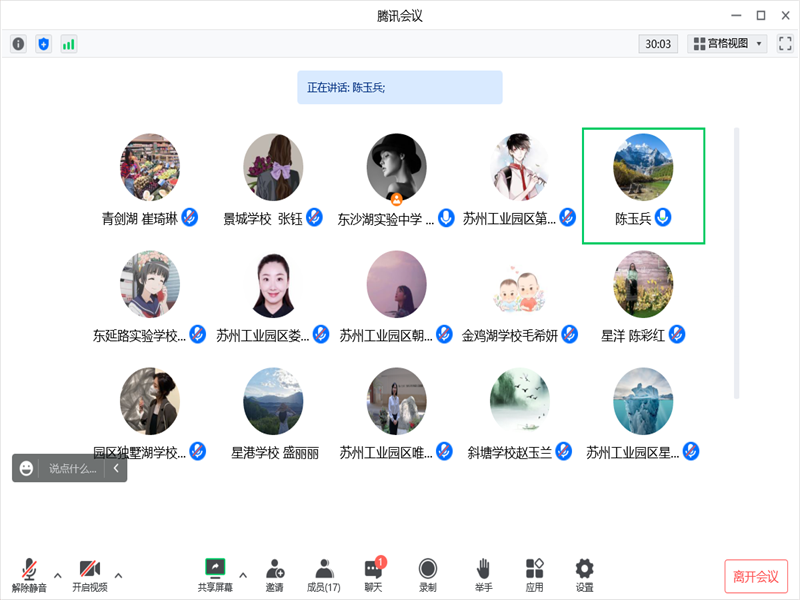Select 陈玉兵 mountain avatar
The height and width of the screenshot is (600, 800).
(643, 167)
